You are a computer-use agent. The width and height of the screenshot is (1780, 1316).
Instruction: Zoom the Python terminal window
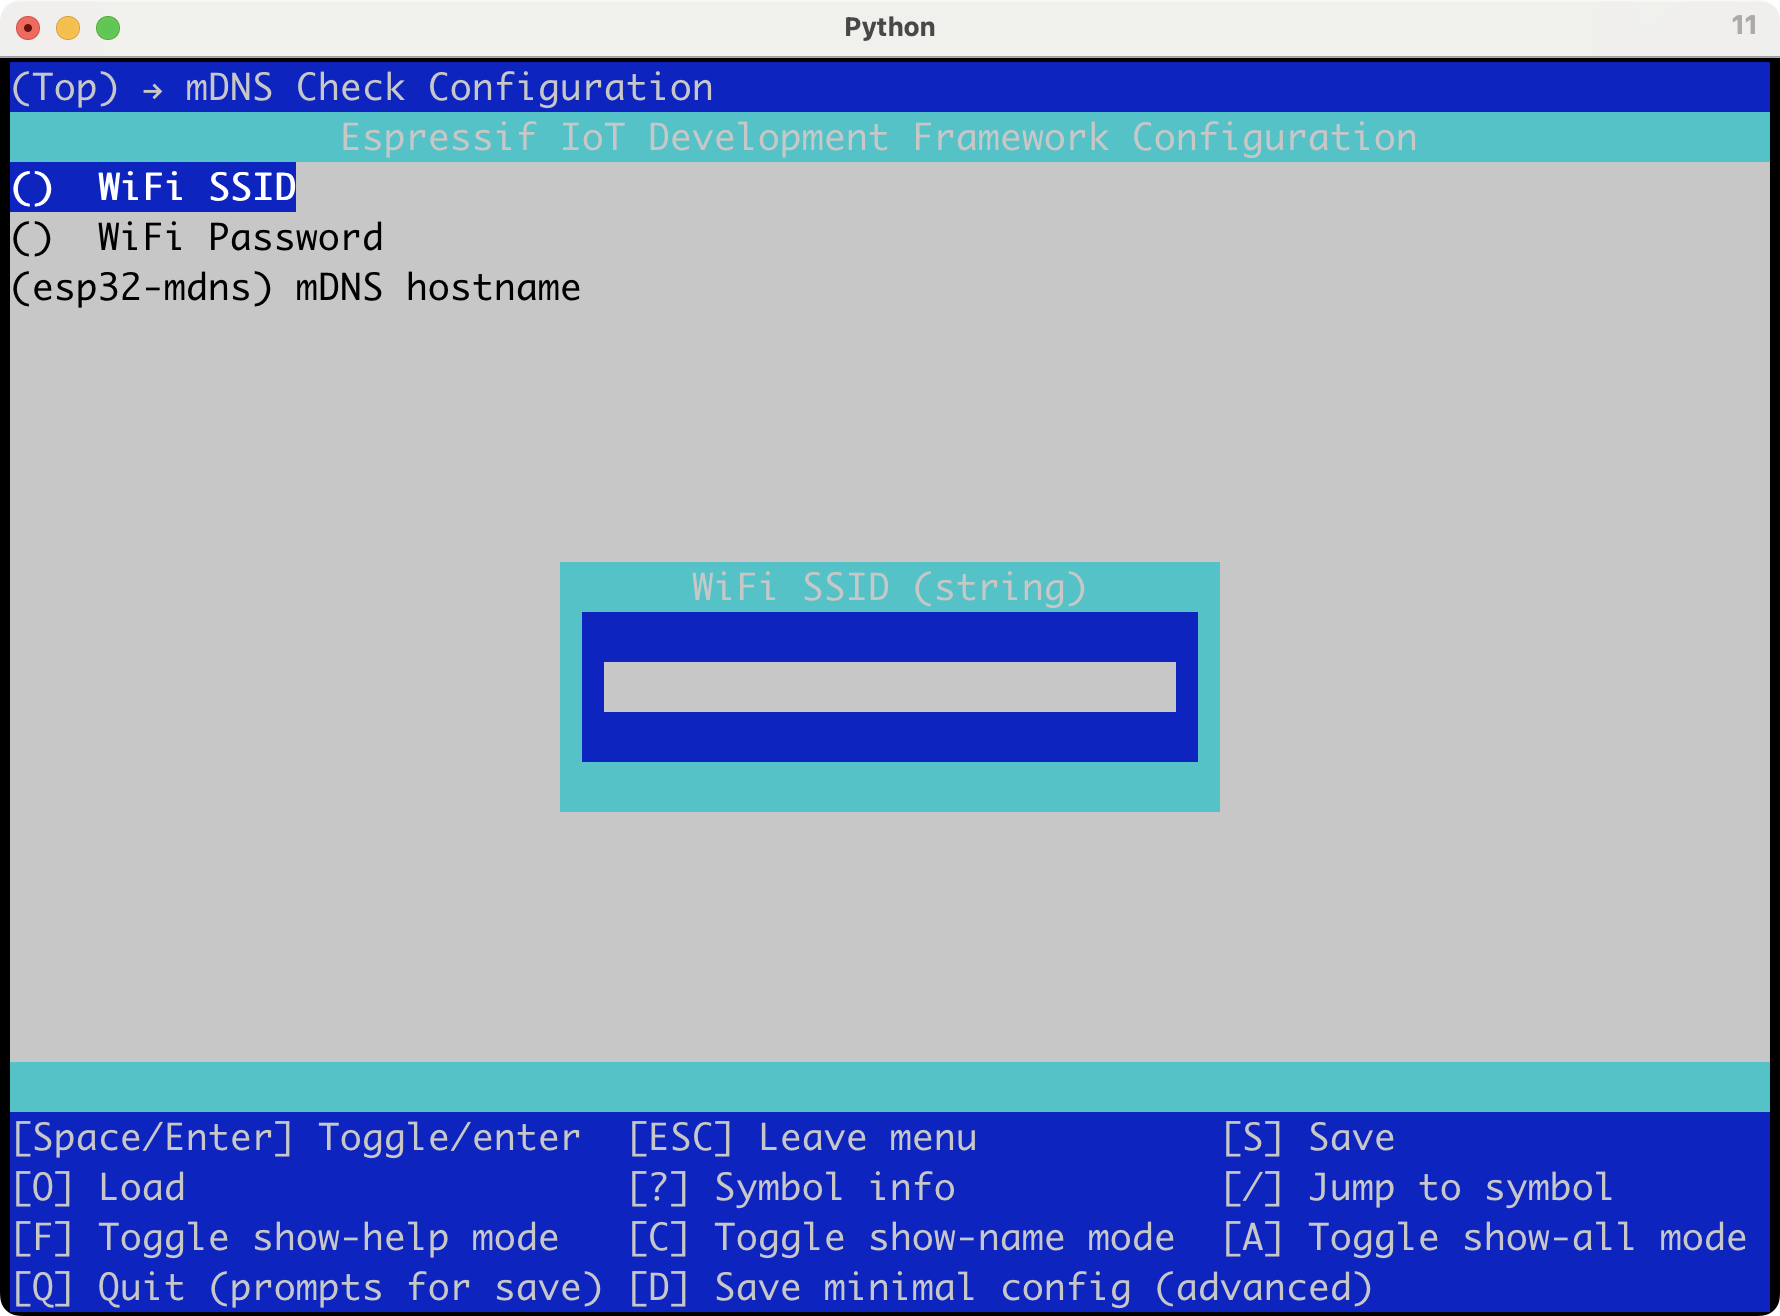[x=108, y=28]
